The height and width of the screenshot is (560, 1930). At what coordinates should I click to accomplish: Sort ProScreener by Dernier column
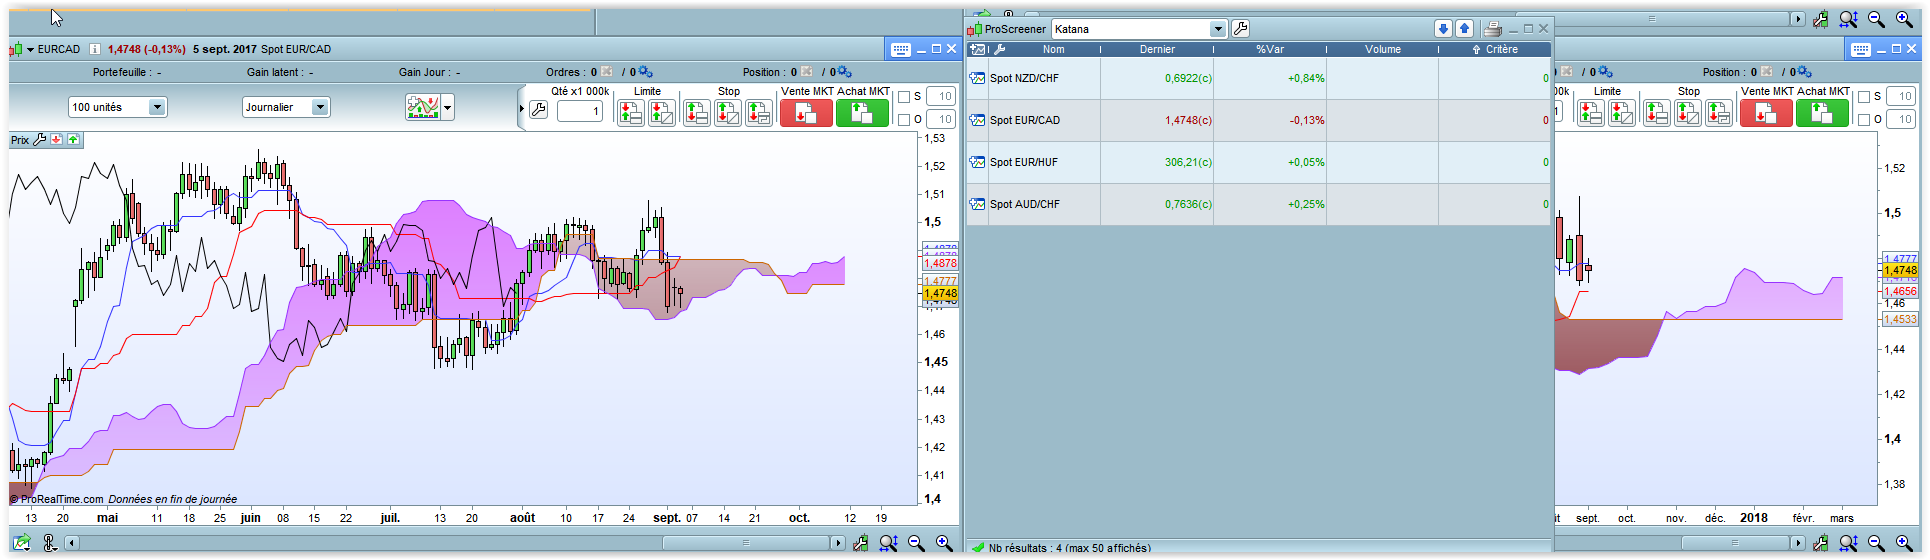(1157, 49)
